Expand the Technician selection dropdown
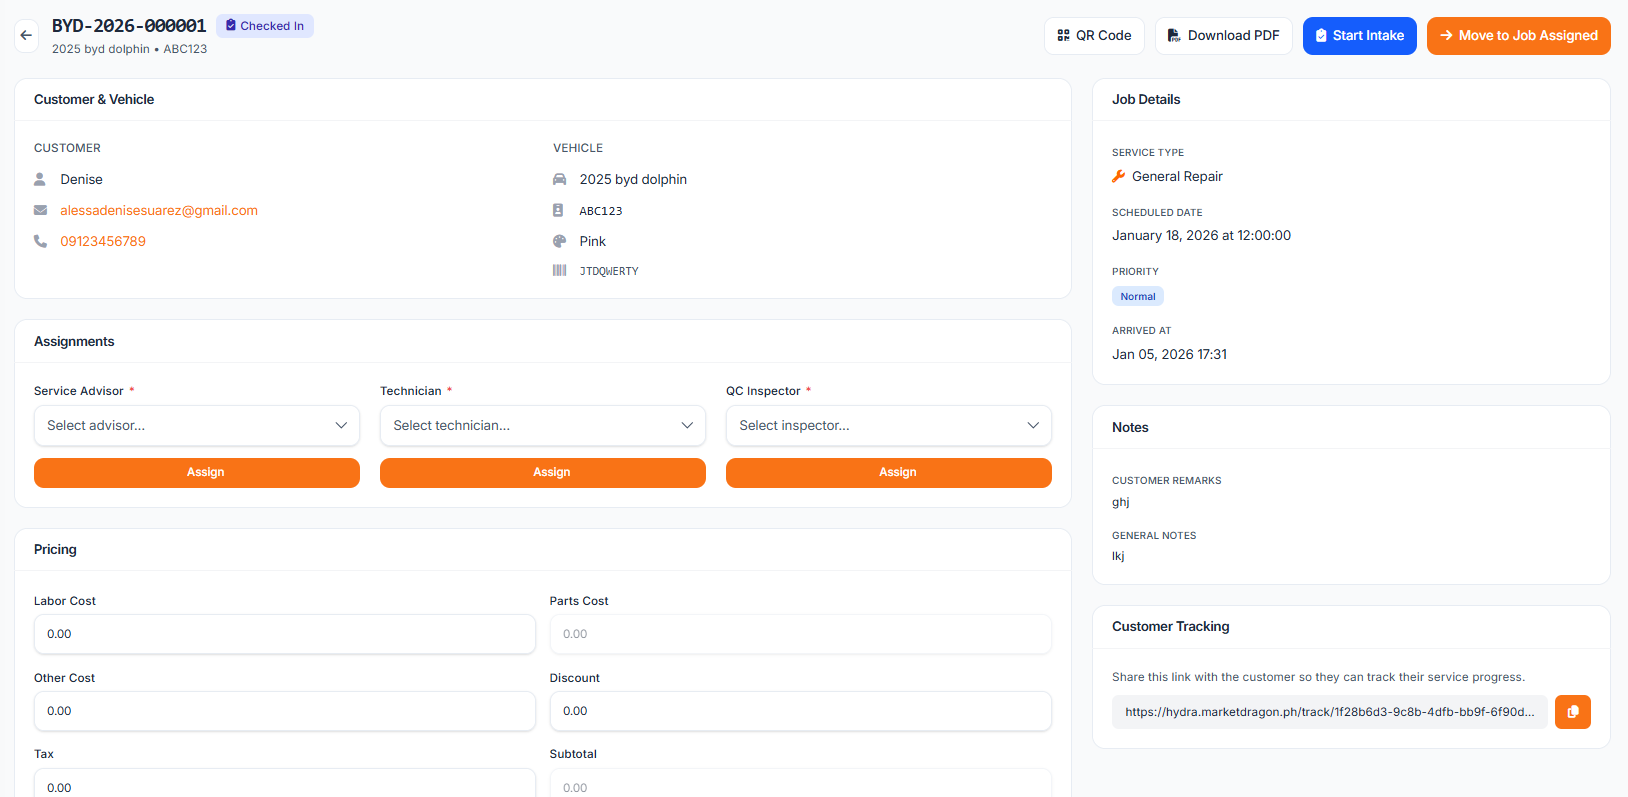 [x=543, y=426]
